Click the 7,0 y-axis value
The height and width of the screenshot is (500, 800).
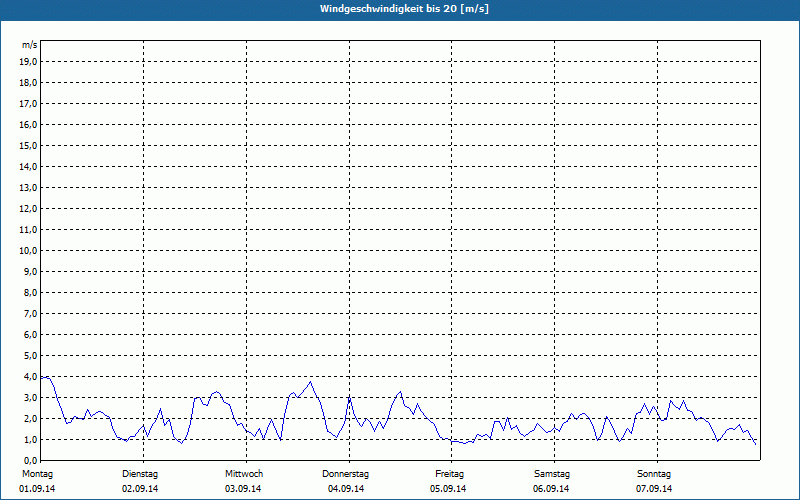point(31,314)
